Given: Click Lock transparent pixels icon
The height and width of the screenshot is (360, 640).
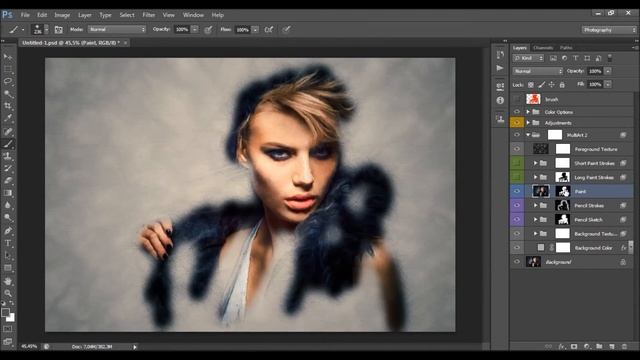Looking at the screenshot, I should point(531,84).
